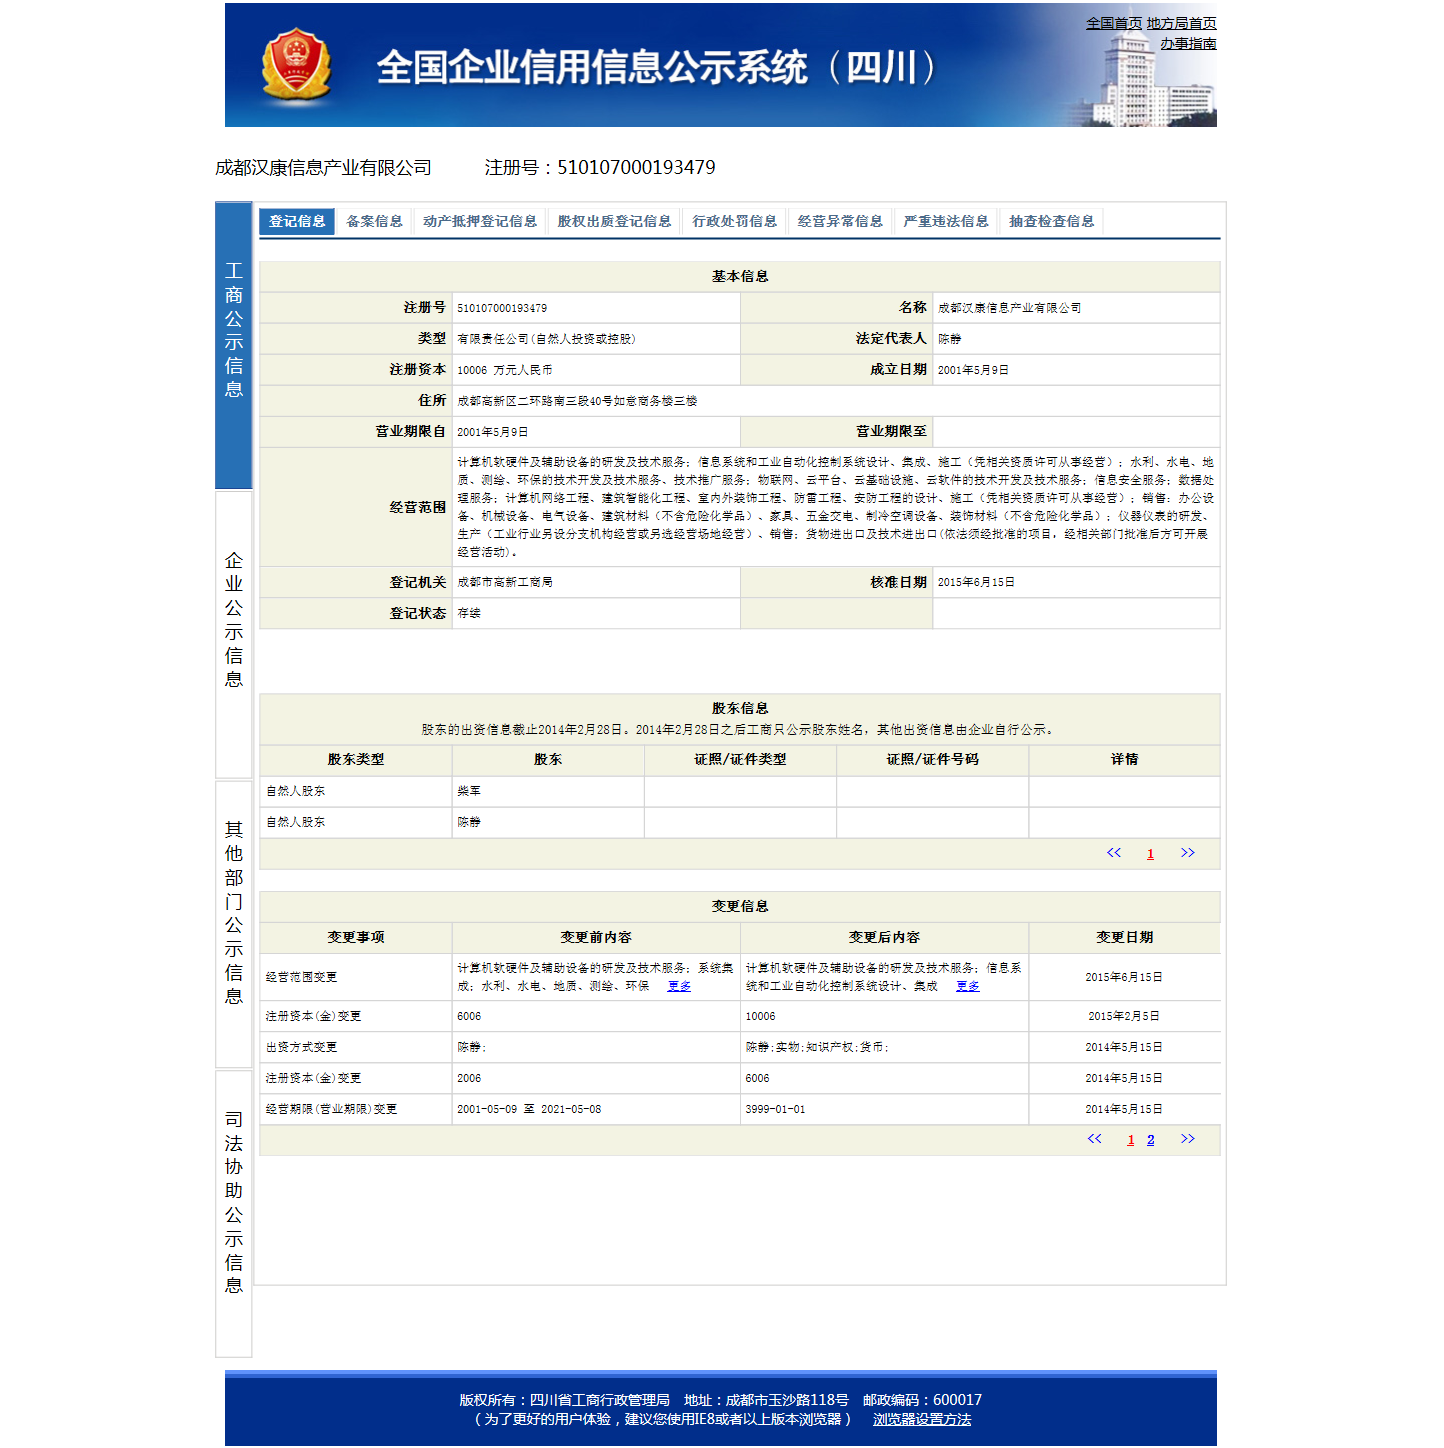Expand 更多 in 变更前内容 of 经营范围变更

tap(679, 986)
